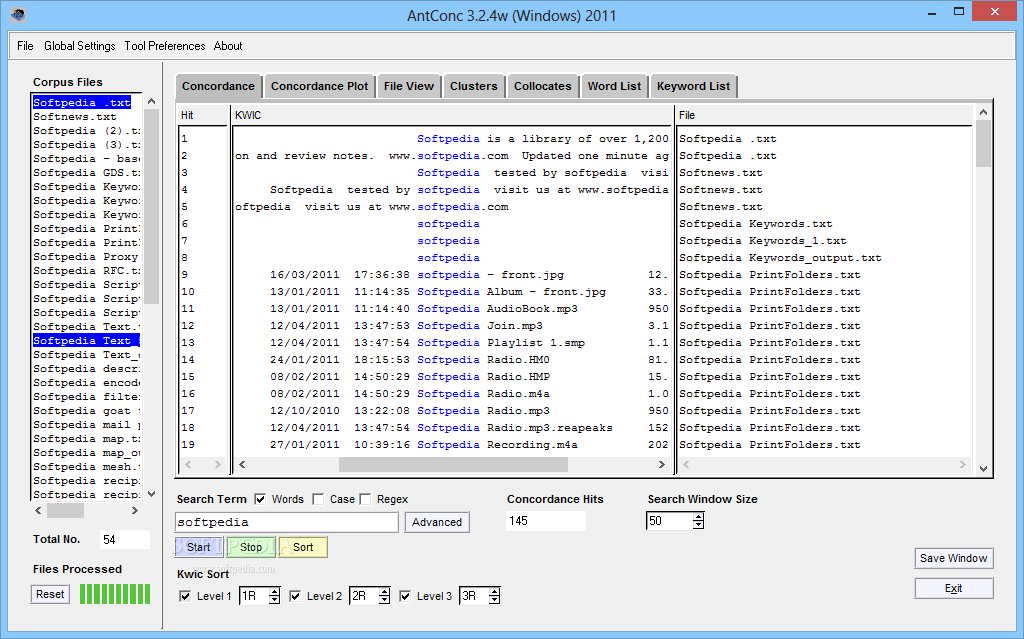Click corpus files horizontal scroll-left arrow

[x=38, y=510]
